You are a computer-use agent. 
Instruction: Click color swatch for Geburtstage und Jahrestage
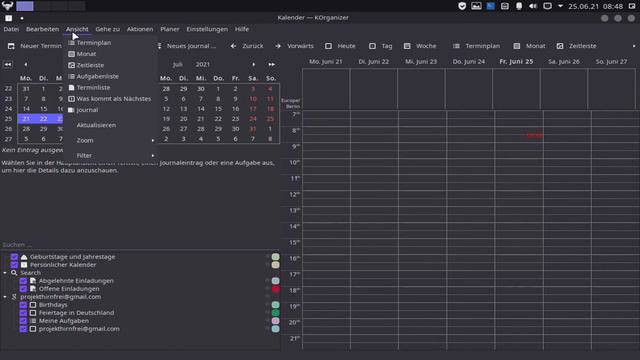[x=276, y=257]
